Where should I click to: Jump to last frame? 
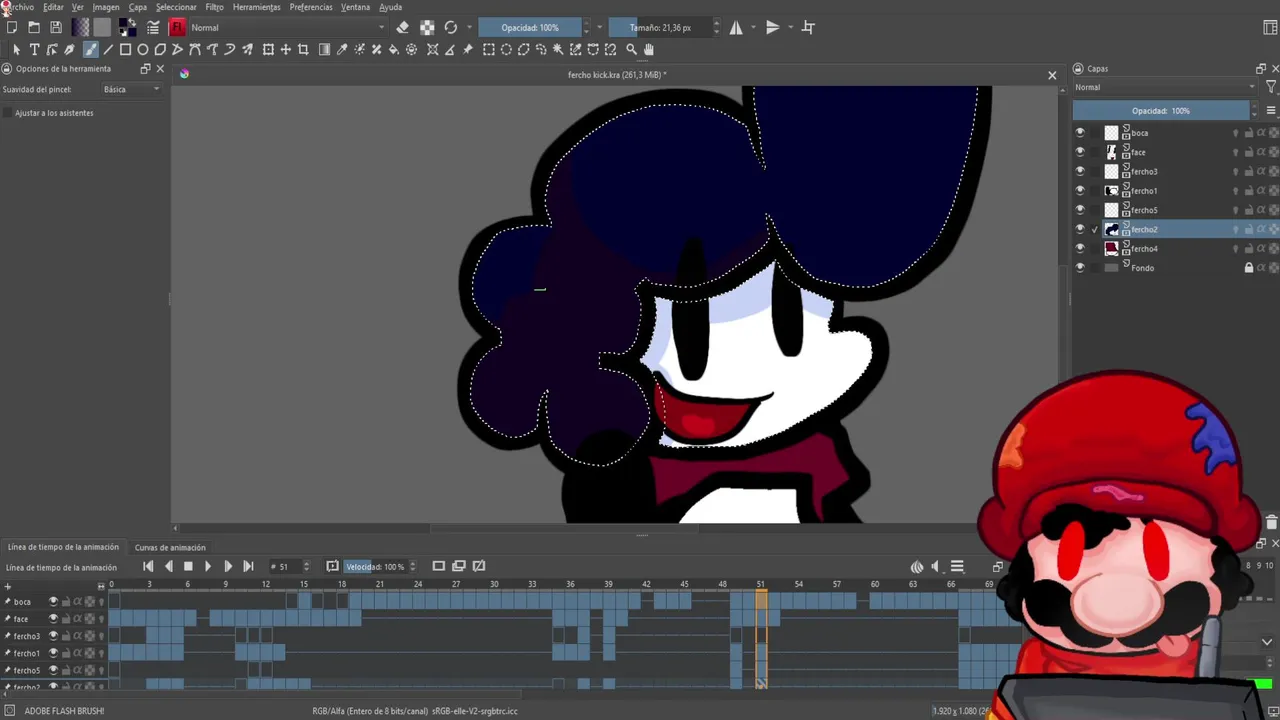(248, 566)
